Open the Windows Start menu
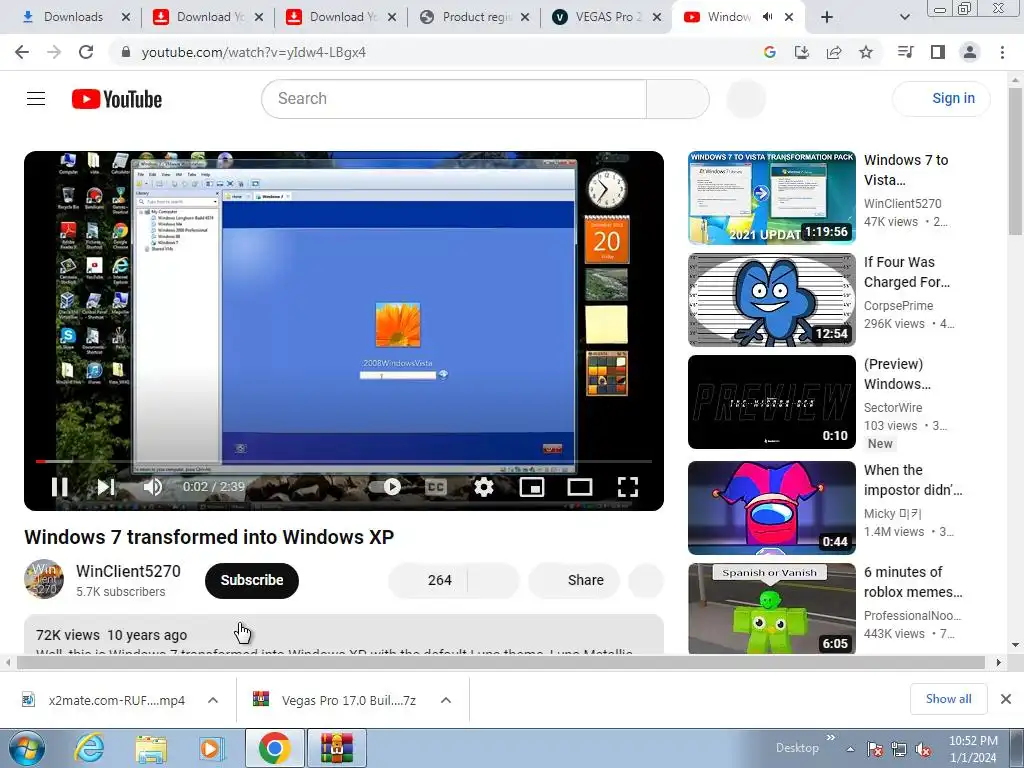 tap(26, 748)
